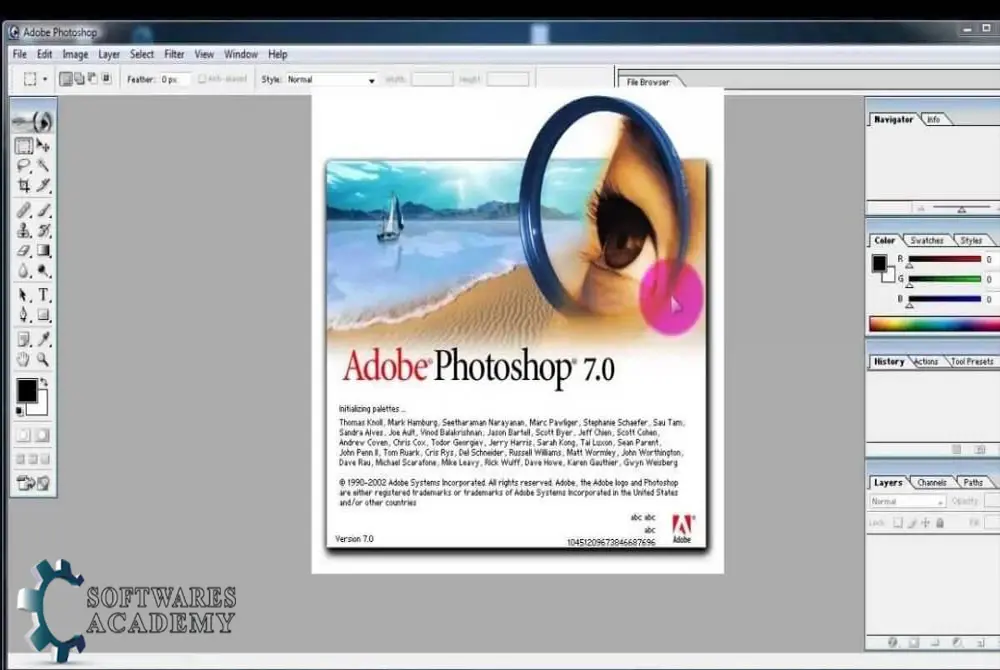Select the History Brush tool

click(43, 230)
